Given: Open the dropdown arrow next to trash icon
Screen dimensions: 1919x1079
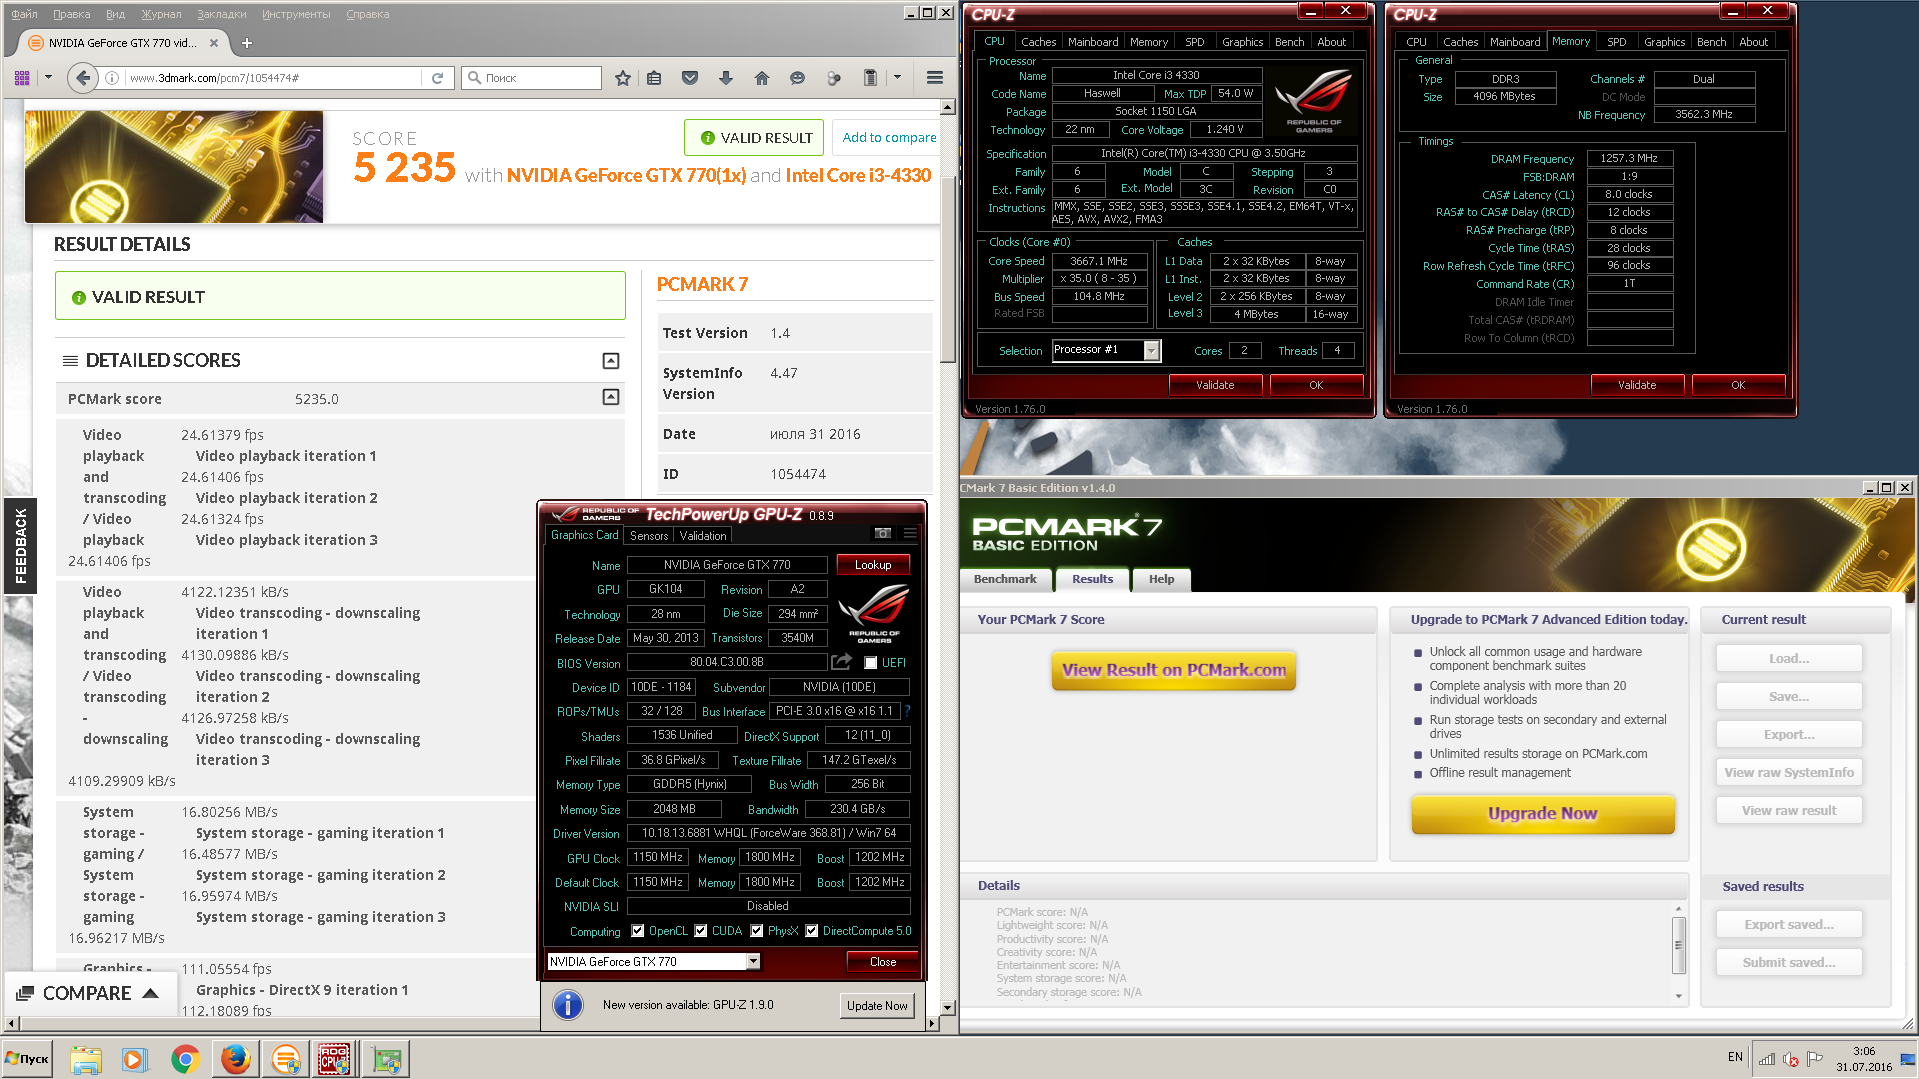Looking at the screenshot, I should tap(897, 77).
